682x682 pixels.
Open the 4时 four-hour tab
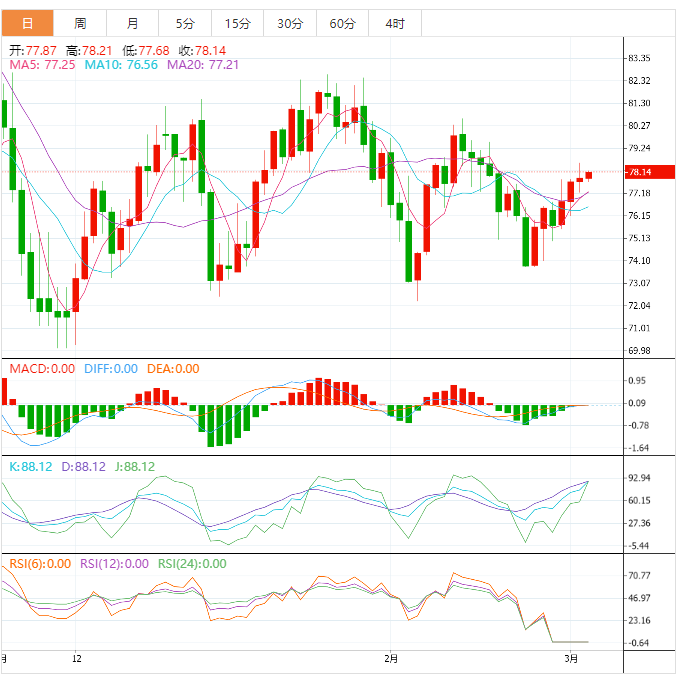point(394,23)
